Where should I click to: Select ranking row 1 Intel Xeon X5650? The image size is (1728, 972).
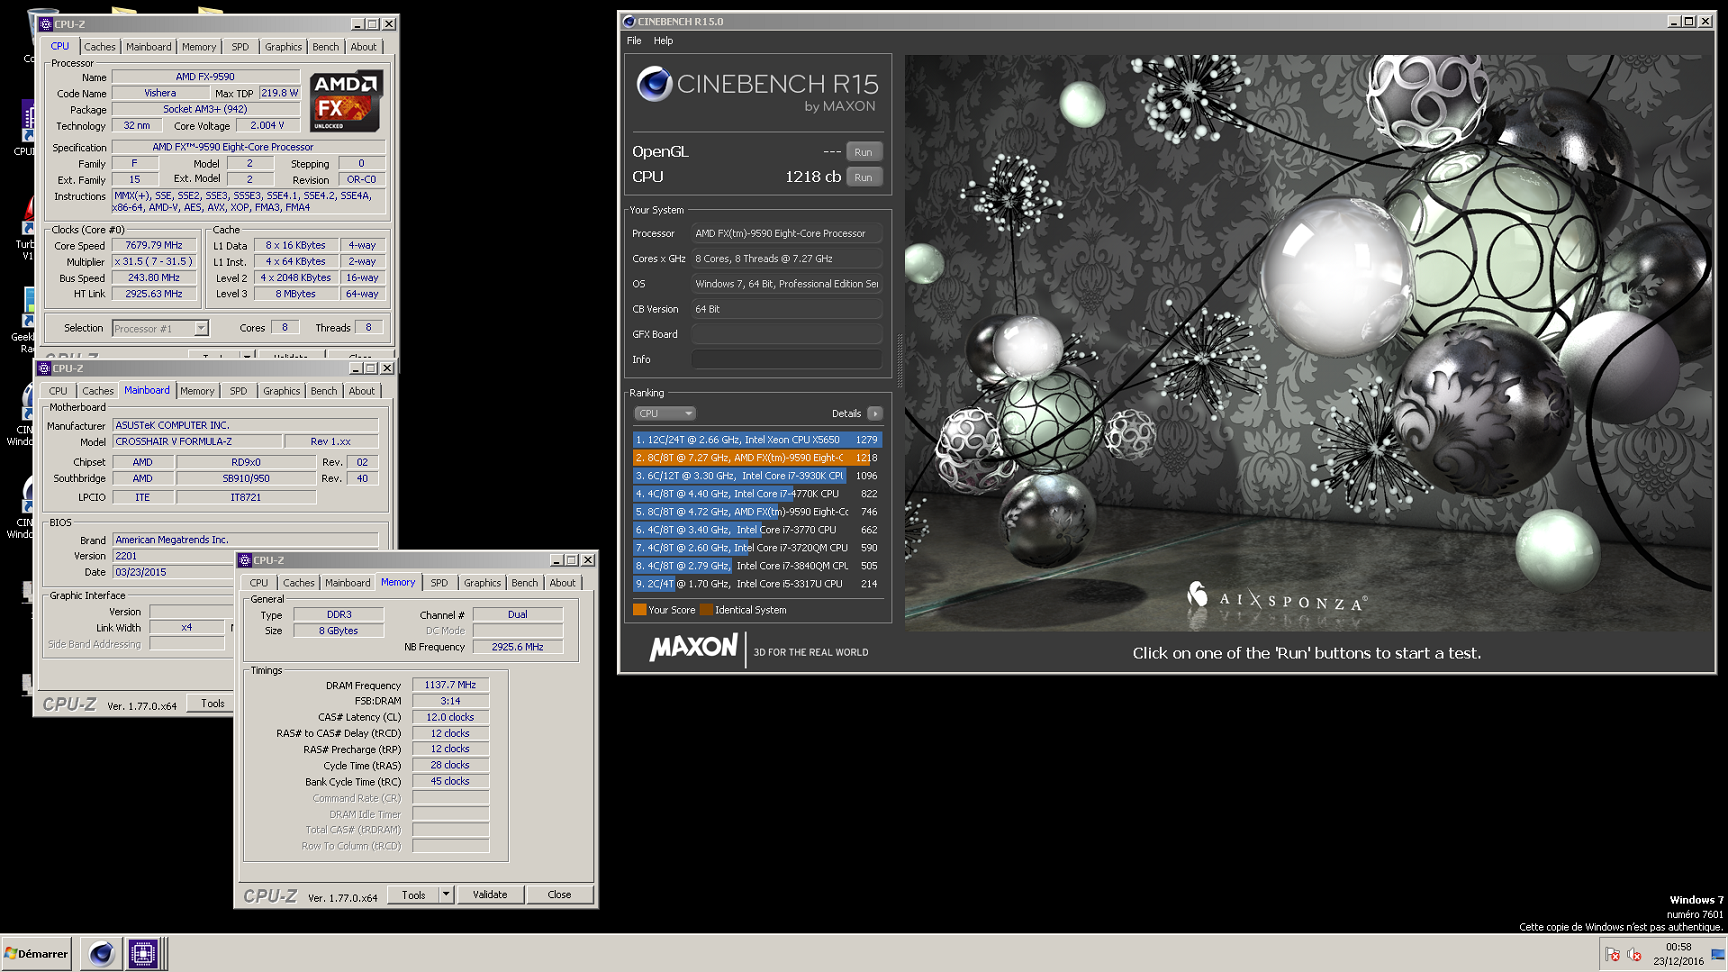[757, 439]
